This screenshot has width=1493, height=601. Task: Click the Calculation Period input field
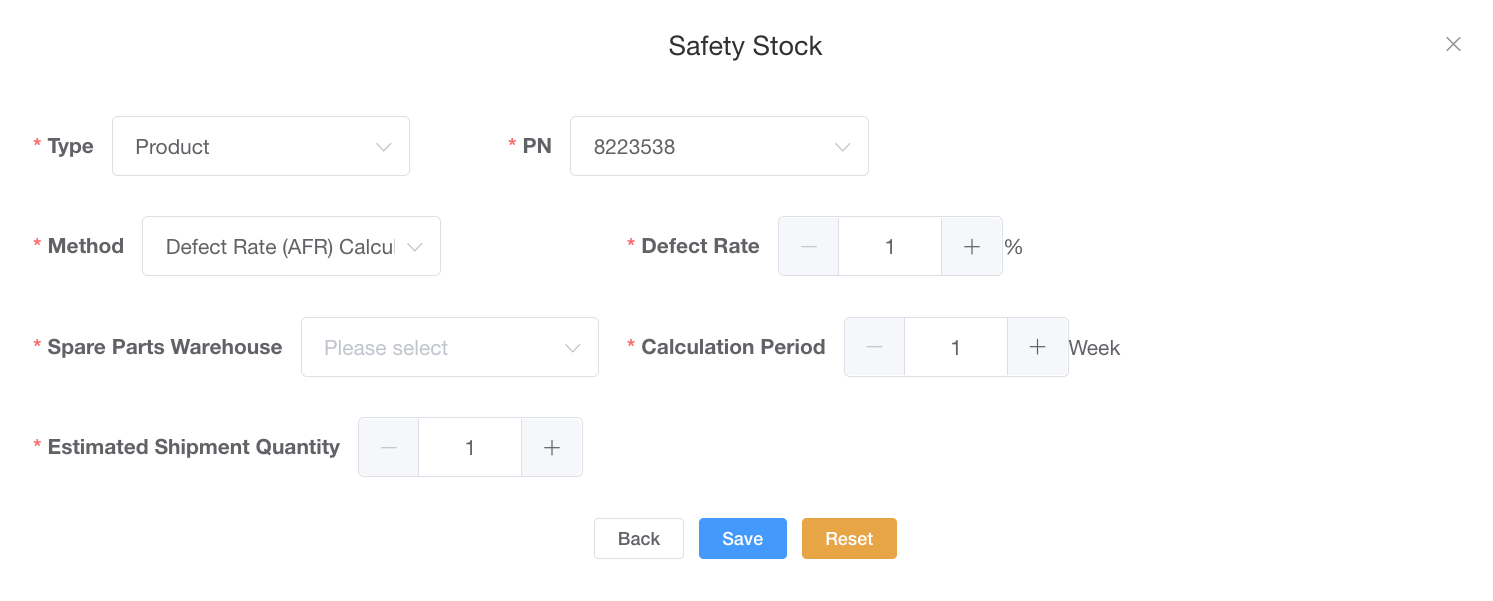point(955,348)
